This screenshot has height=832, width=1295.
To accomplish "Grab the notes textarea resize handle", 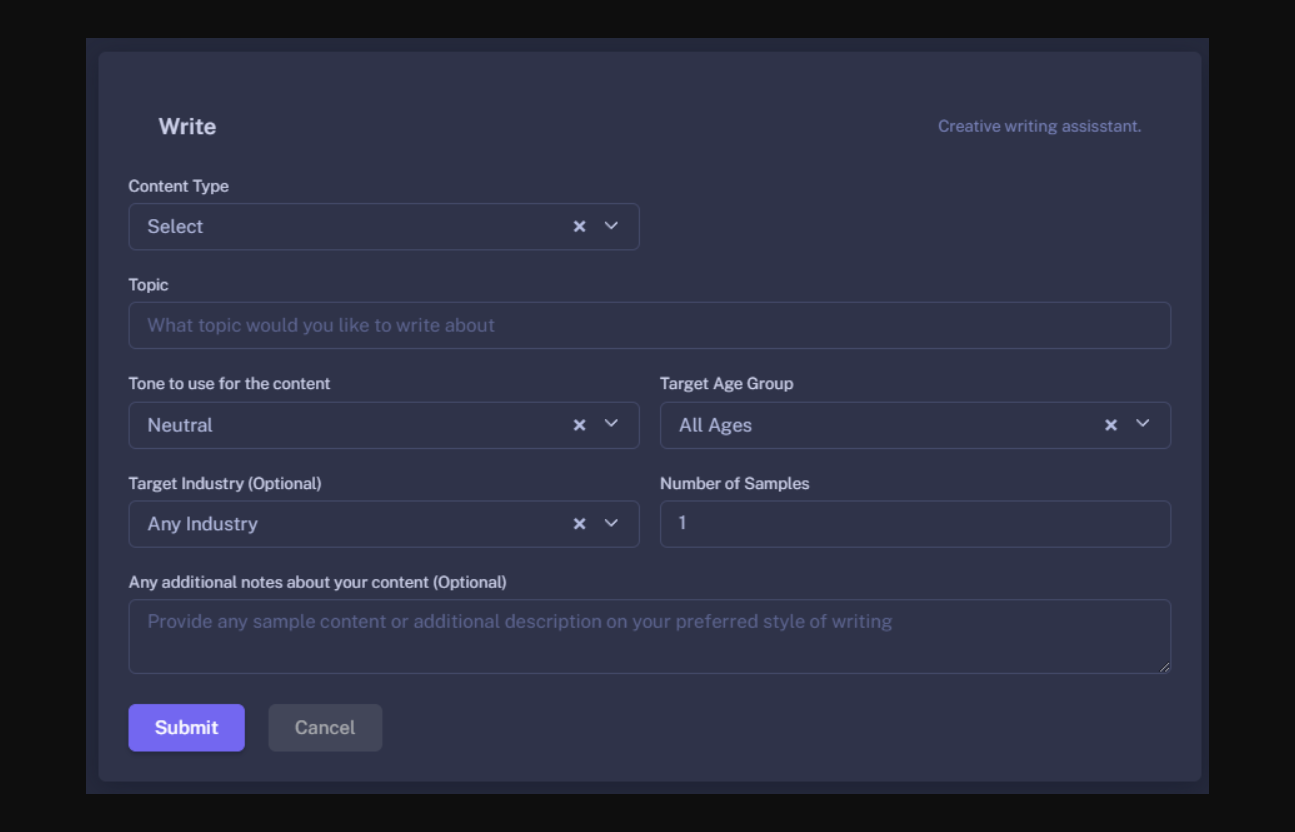I will 1165,667.
